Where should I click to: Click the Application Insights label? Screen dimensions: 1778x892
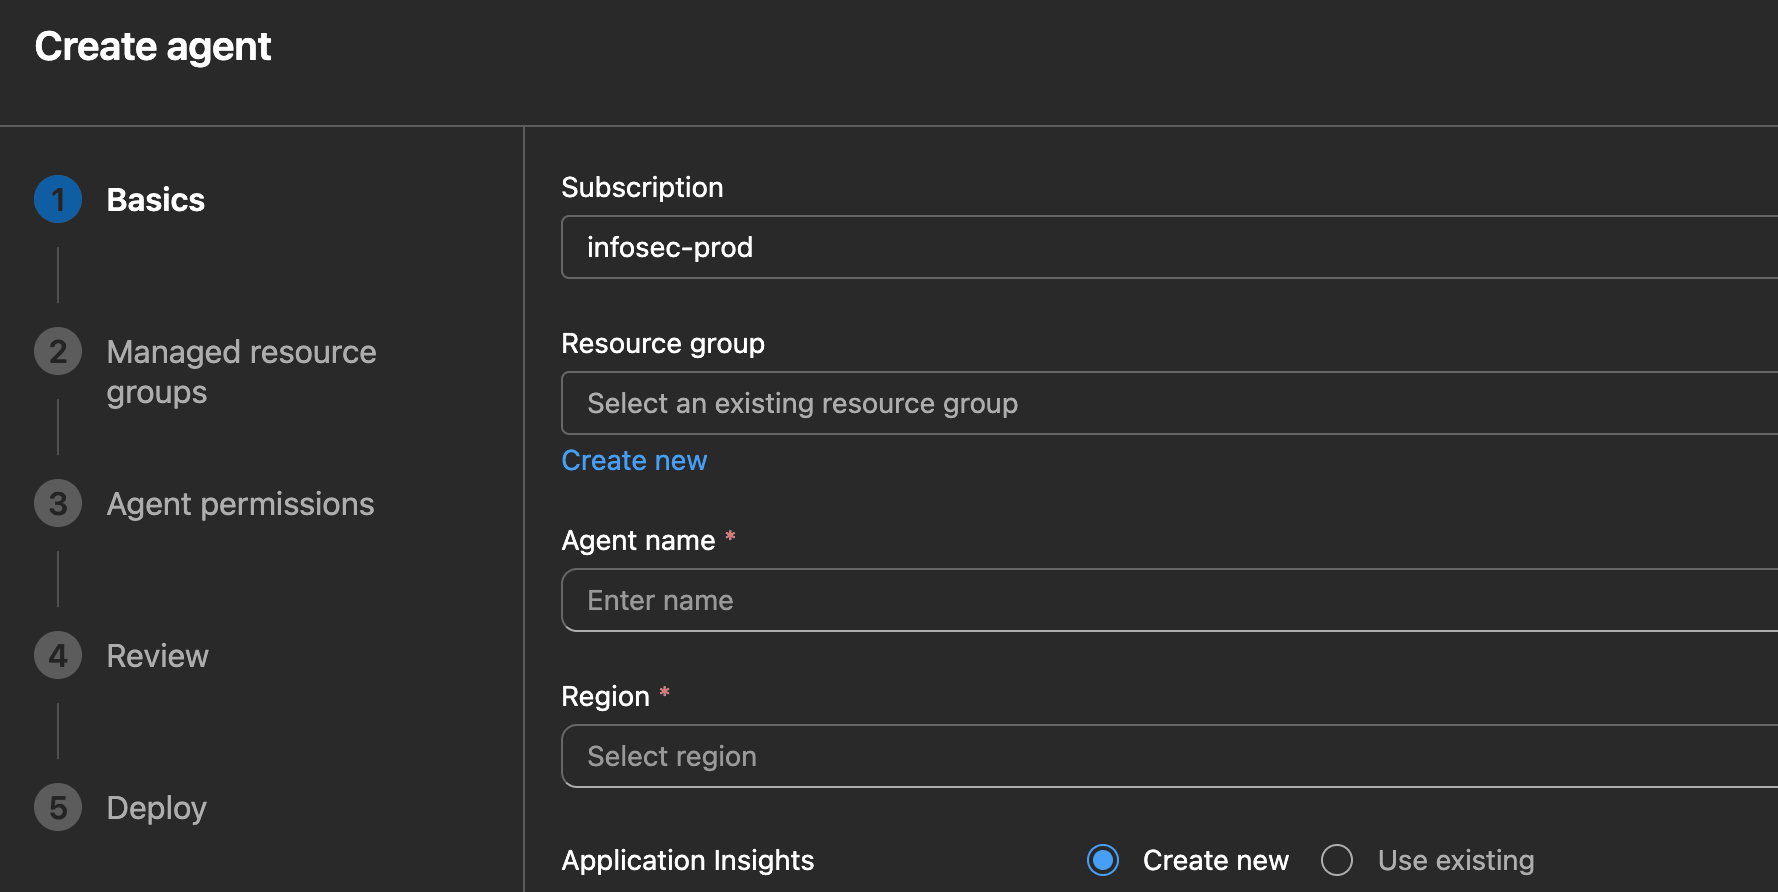click(x=687, y=860)
